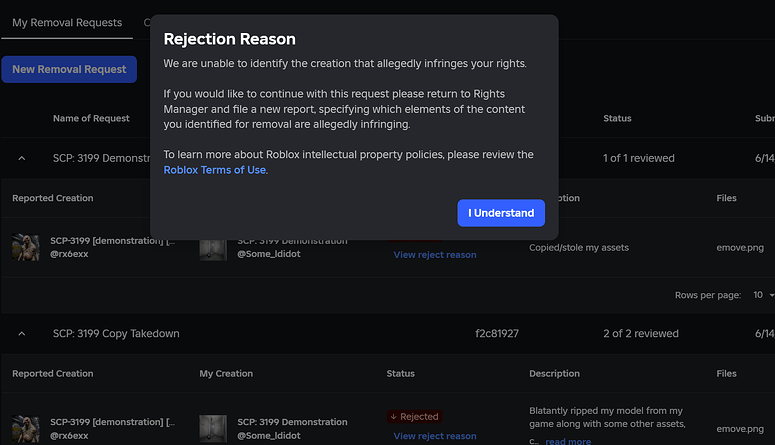
Task: Click Description header in Copy Takedown section
Action: coord(554,374)
